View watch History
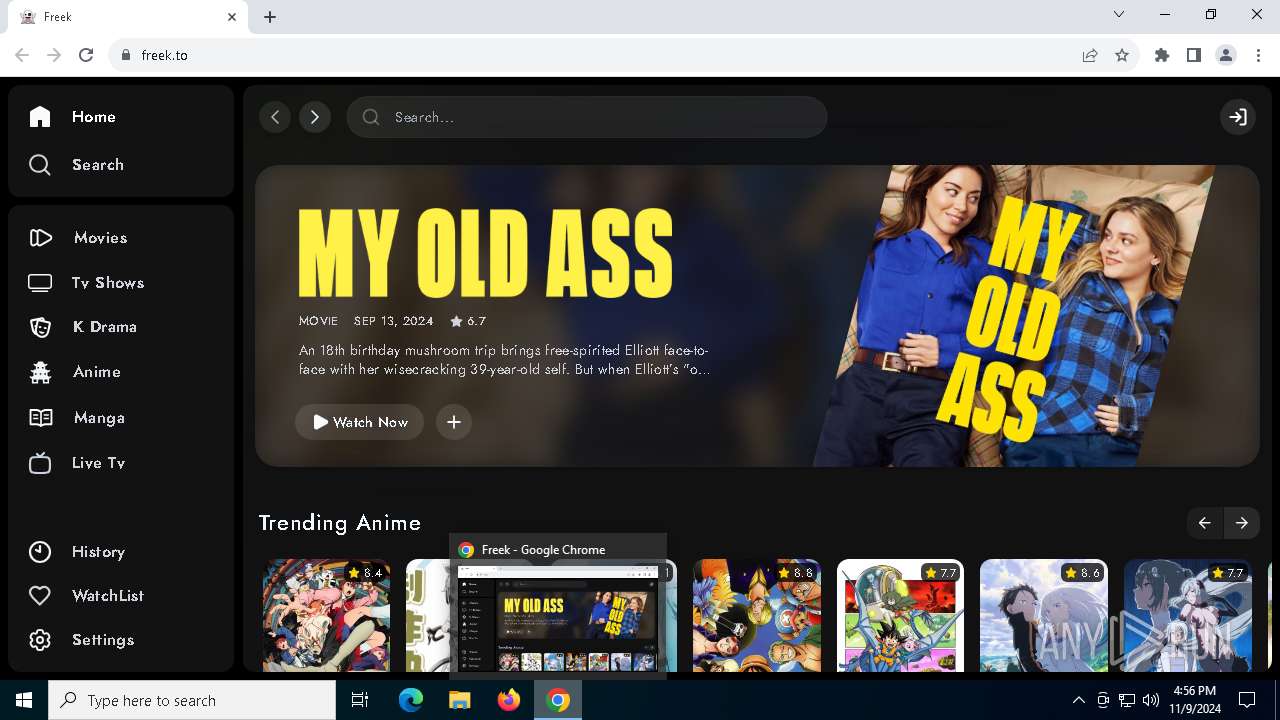The height and width of the screenshot is (720, 1280). [77, 552]
